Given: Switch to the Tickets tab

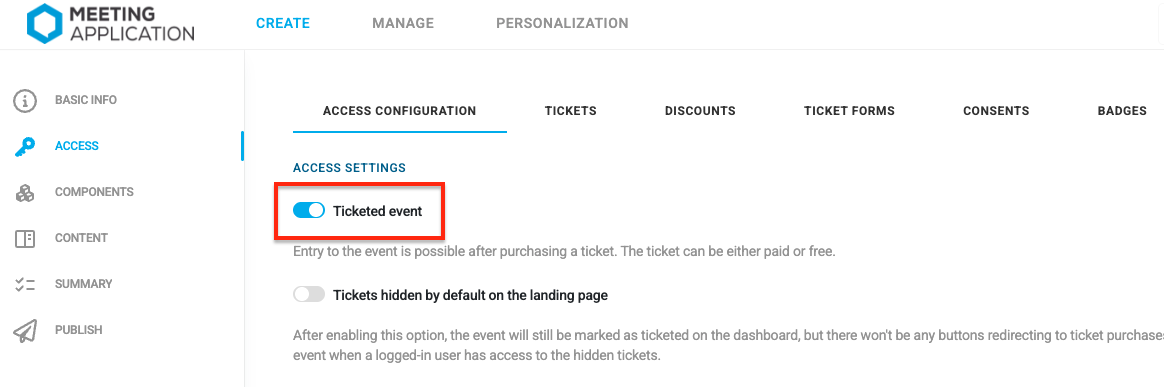Looking at the screenshot, I should [571, 111].
